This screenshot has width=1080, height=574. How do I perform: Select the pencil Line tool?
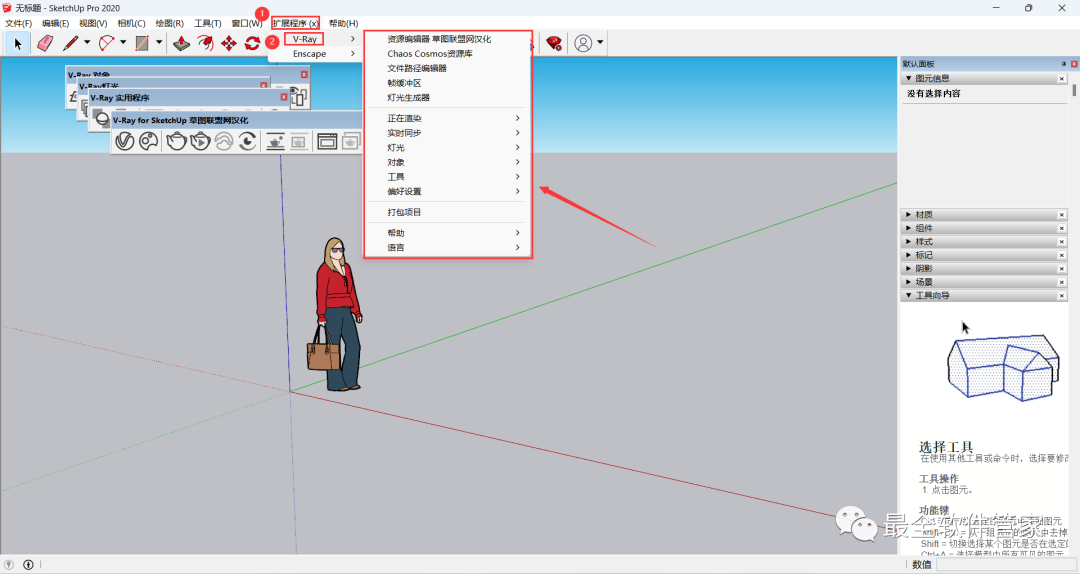pyautogui.click(x=70, y=43)
